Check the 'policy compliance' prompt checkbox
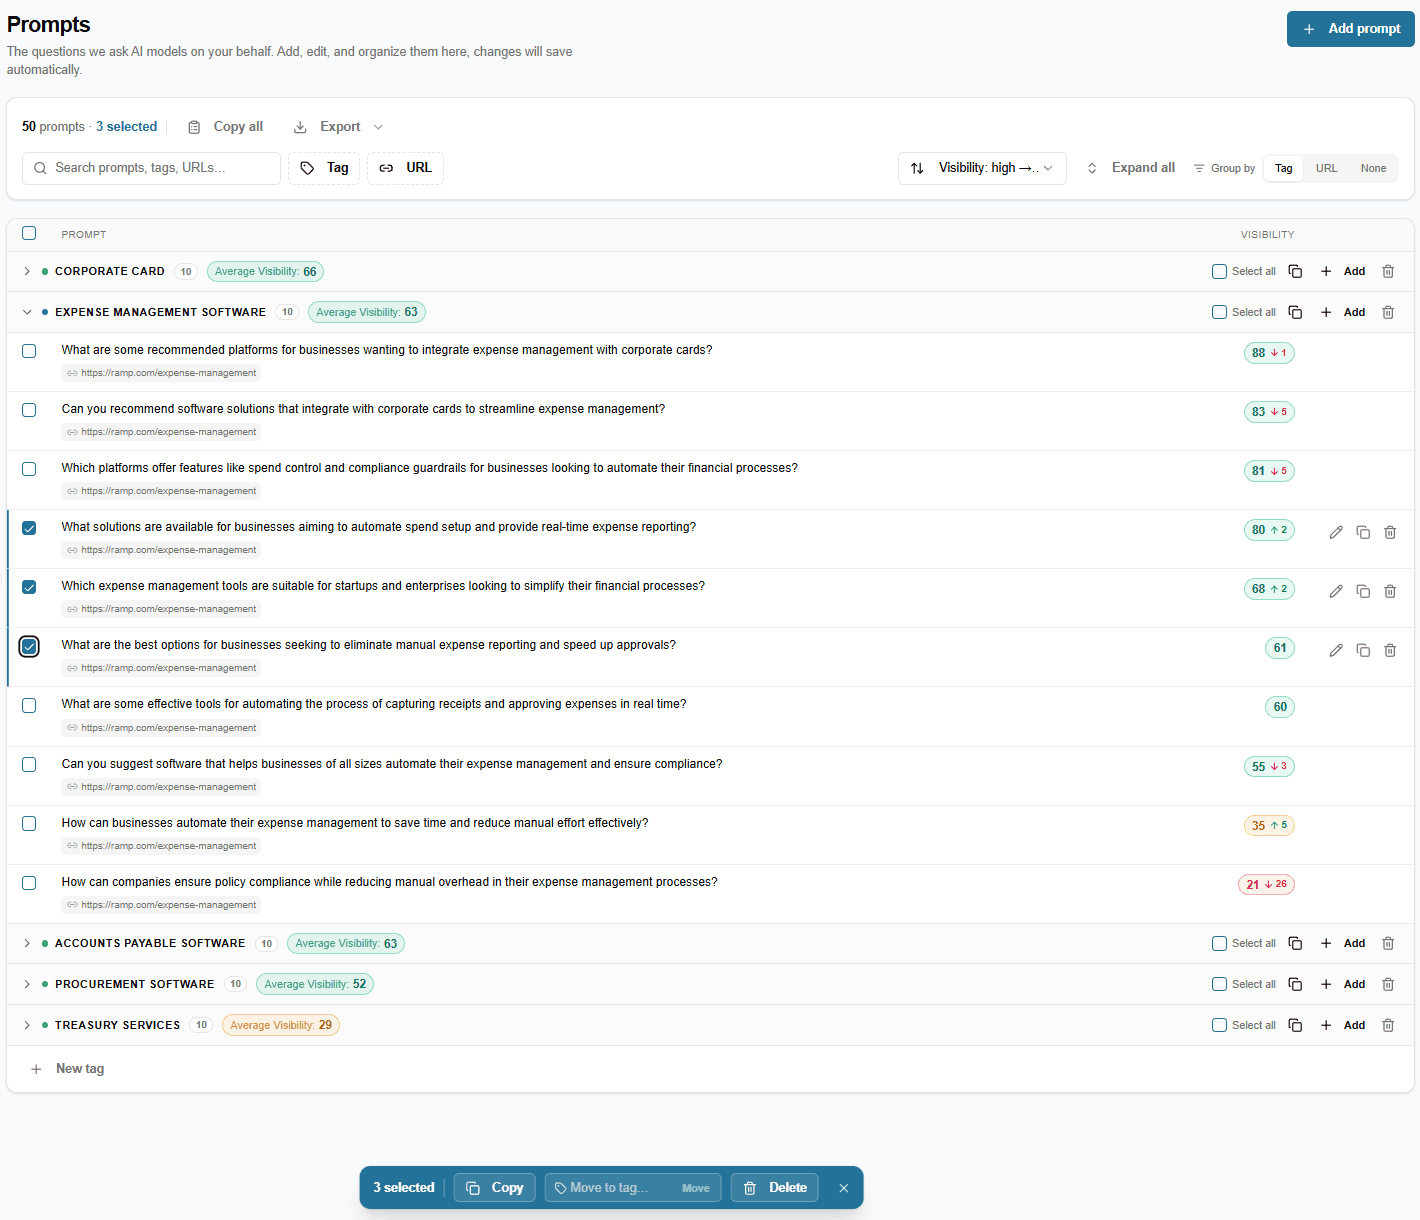The image size is (1420, 1220). 29,883
